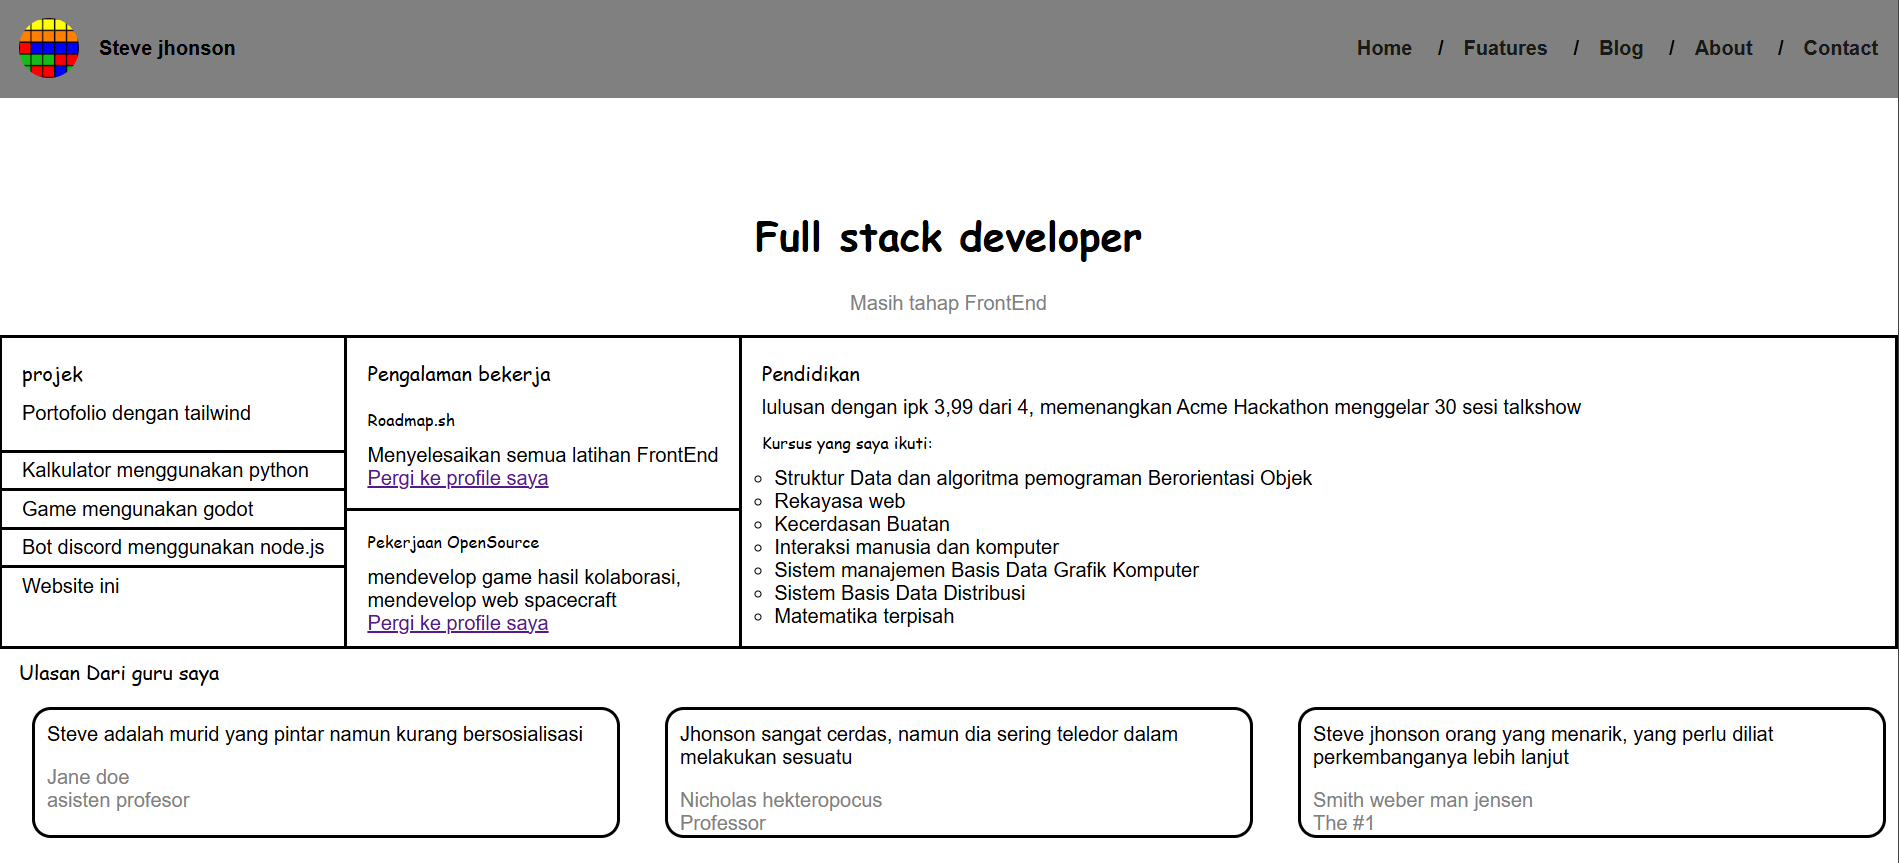Image resolution: width=1899 pixels, height=863 pixels.
Task: Navigate to the About page
Action: point(1722,48)
